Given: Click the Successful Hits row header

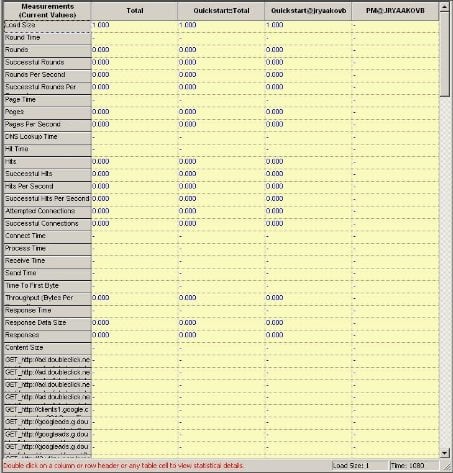Looking at the screenshot, I should tap(47, 175).
